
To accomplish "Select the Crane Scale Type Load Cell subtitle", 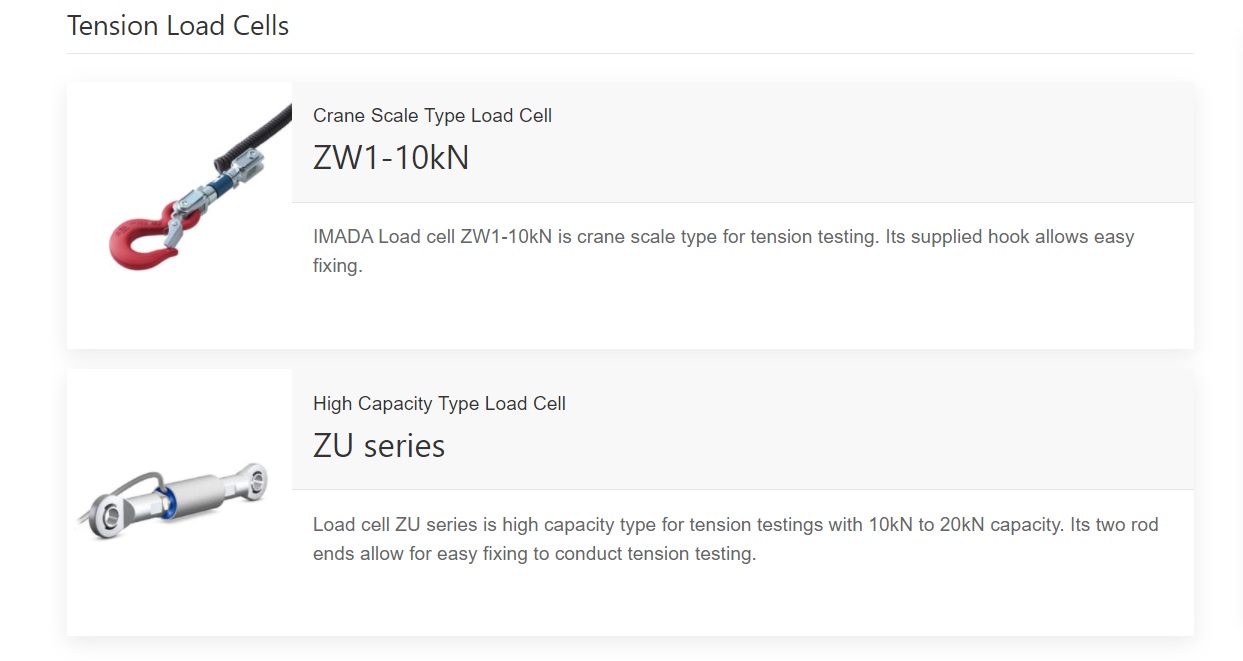I will [x=432, y=115].
